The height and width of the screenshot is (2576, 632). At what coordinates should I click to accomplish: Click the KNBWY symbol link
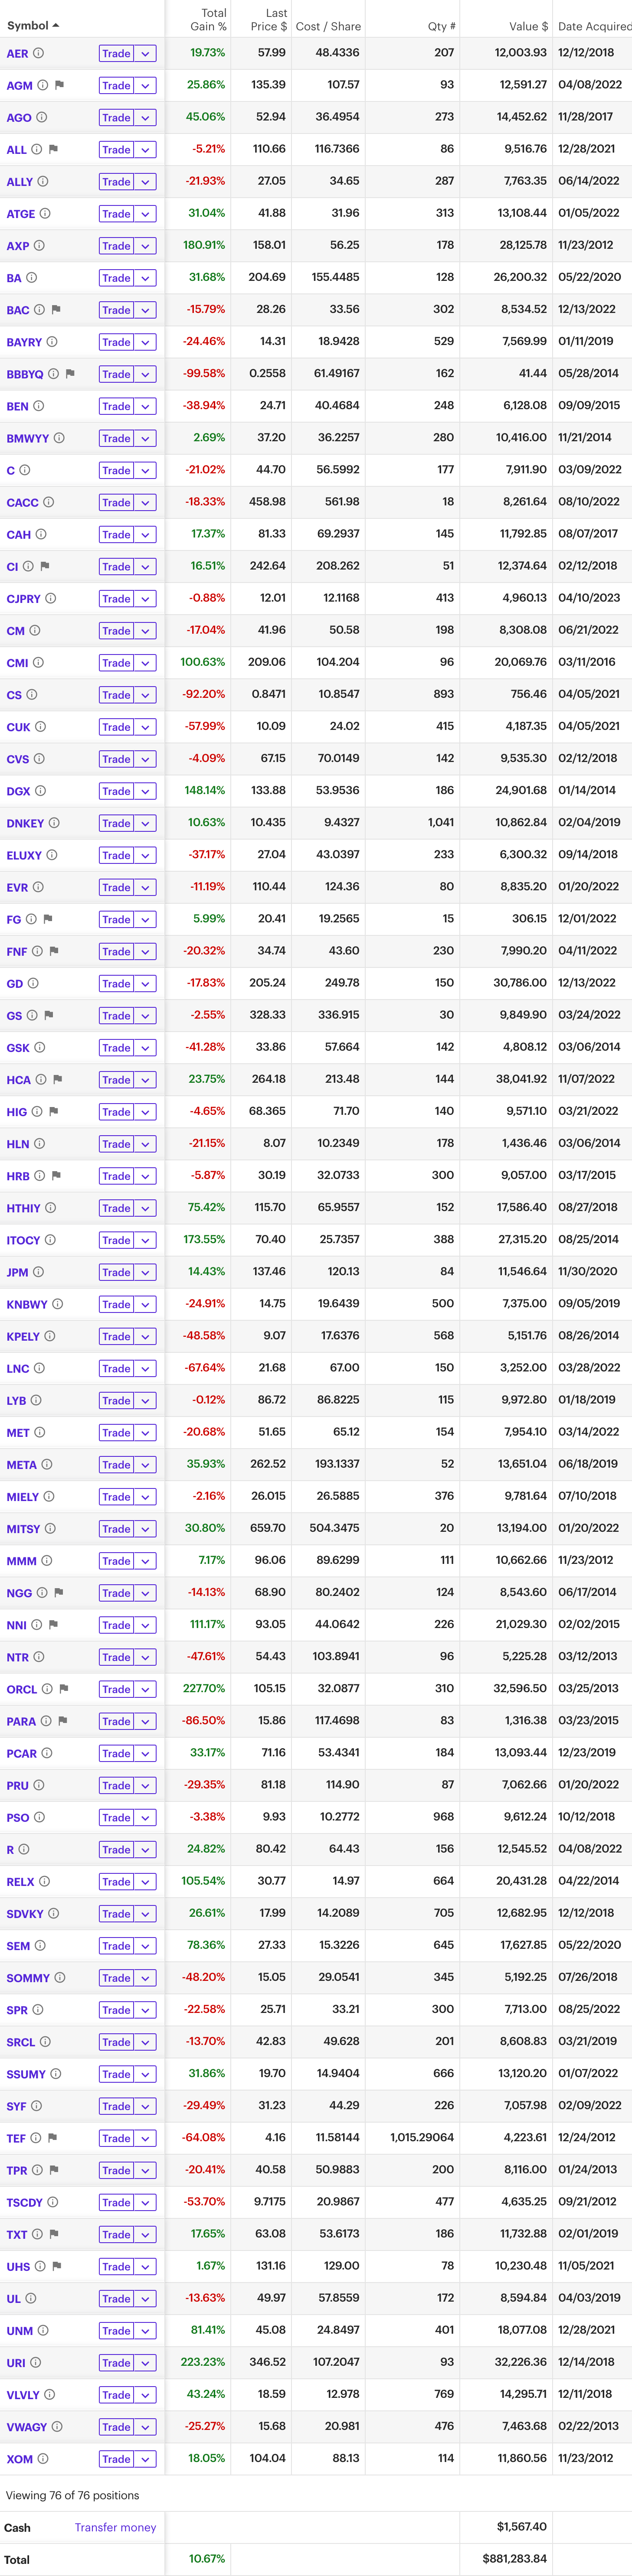point(27,1304)
